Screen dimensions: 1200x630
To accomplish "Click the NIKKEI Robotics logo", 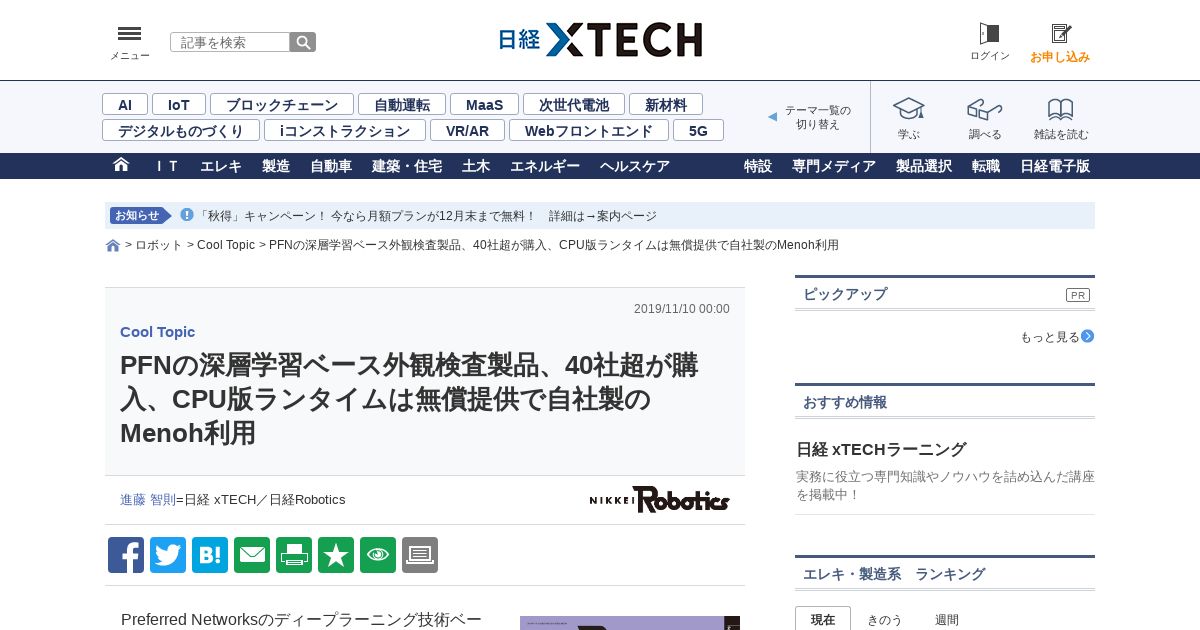I will pos(660,499).
